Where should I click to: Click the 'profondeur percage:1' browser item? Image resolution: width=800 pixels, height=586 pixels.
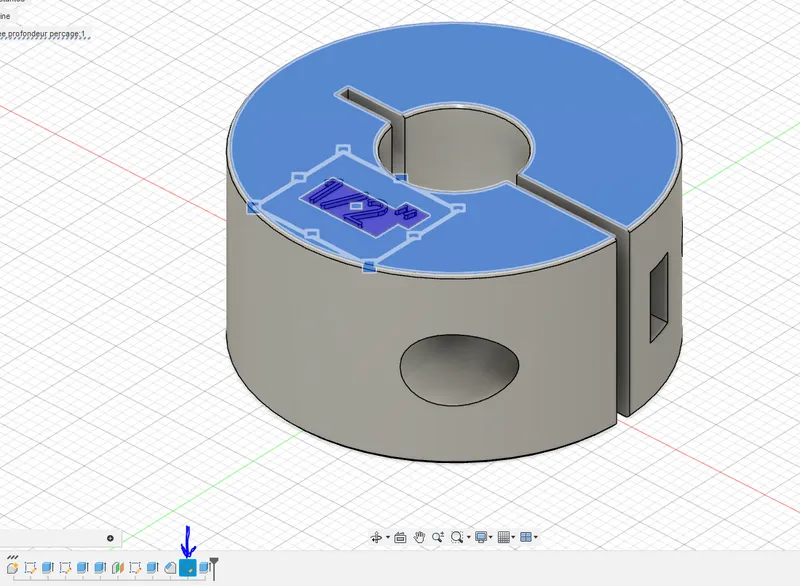45,32
